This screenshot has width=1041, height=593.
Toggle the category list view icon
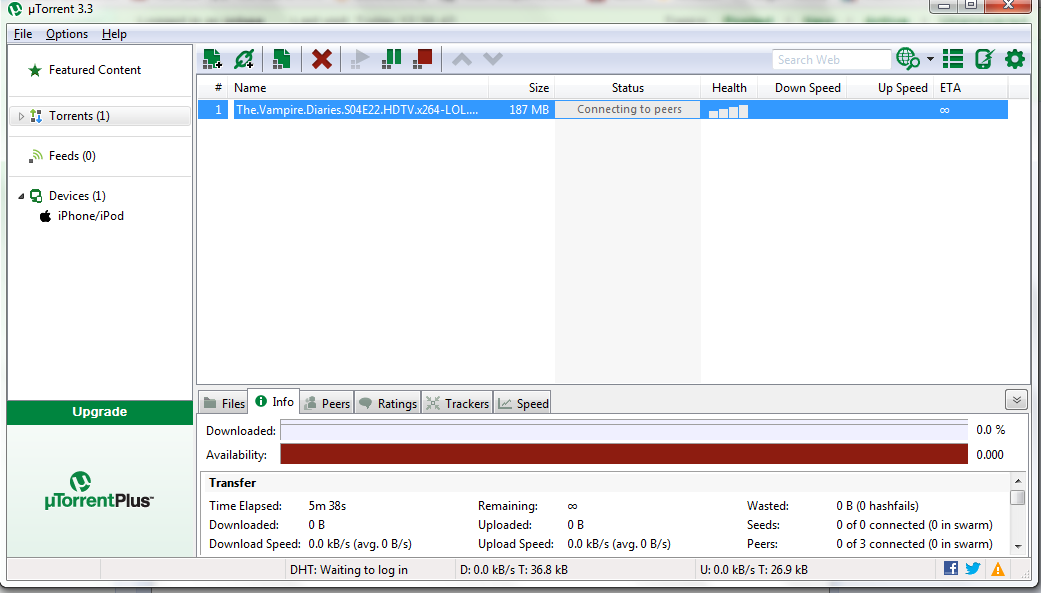coord(953,59)
